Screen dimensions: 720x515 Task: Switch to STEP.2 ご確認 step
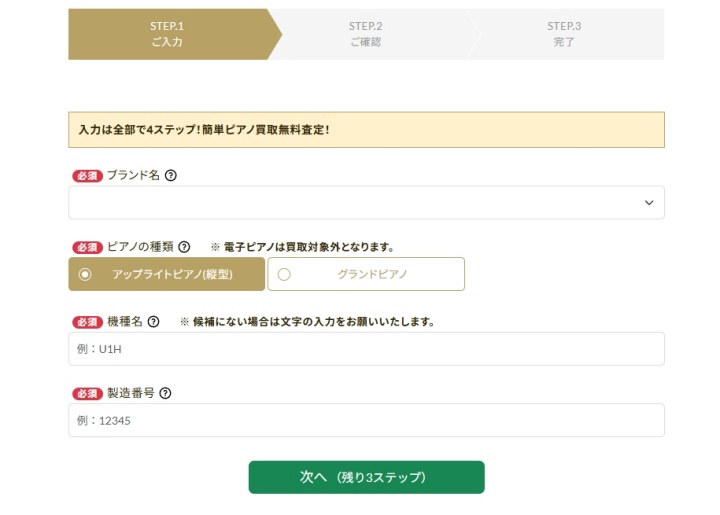[x=366, y=34]
